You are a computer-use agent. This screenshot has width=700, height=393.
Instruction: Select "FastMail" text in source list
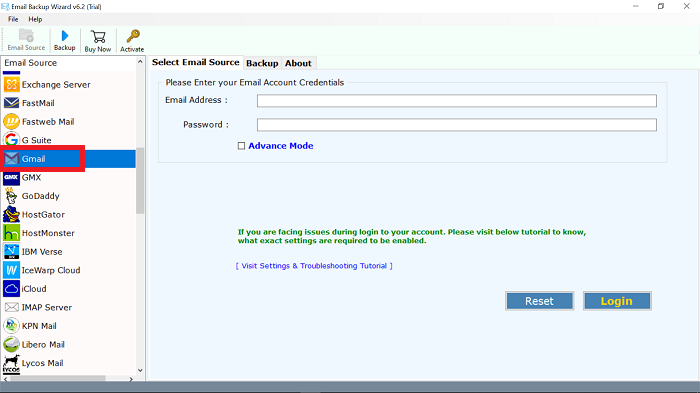[x=38, y=103]
